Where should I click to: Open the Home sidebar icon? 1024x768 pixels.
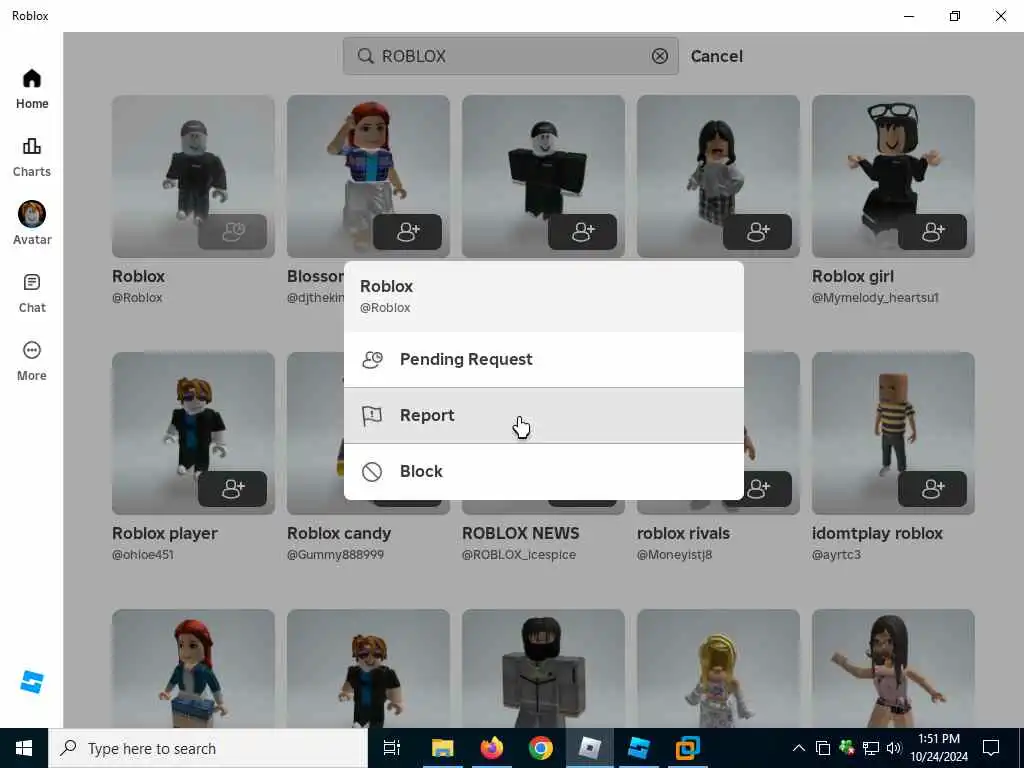(31, 89)
